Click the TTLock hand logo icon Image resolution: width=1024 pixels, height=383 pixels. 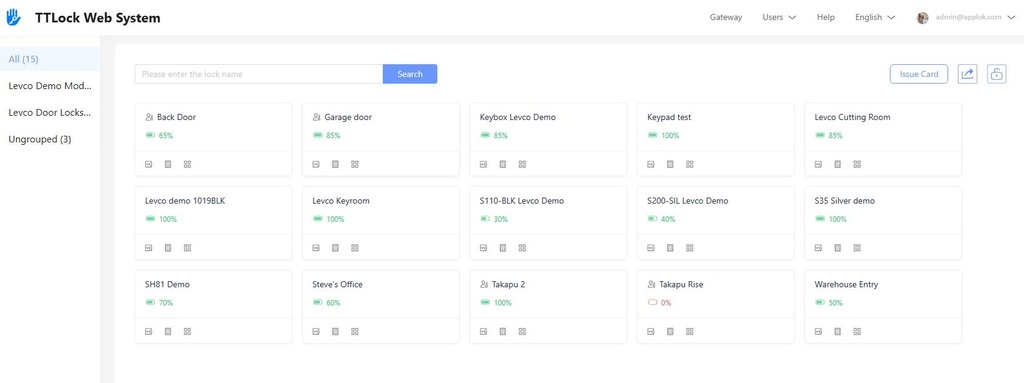(x=13, y=18)
